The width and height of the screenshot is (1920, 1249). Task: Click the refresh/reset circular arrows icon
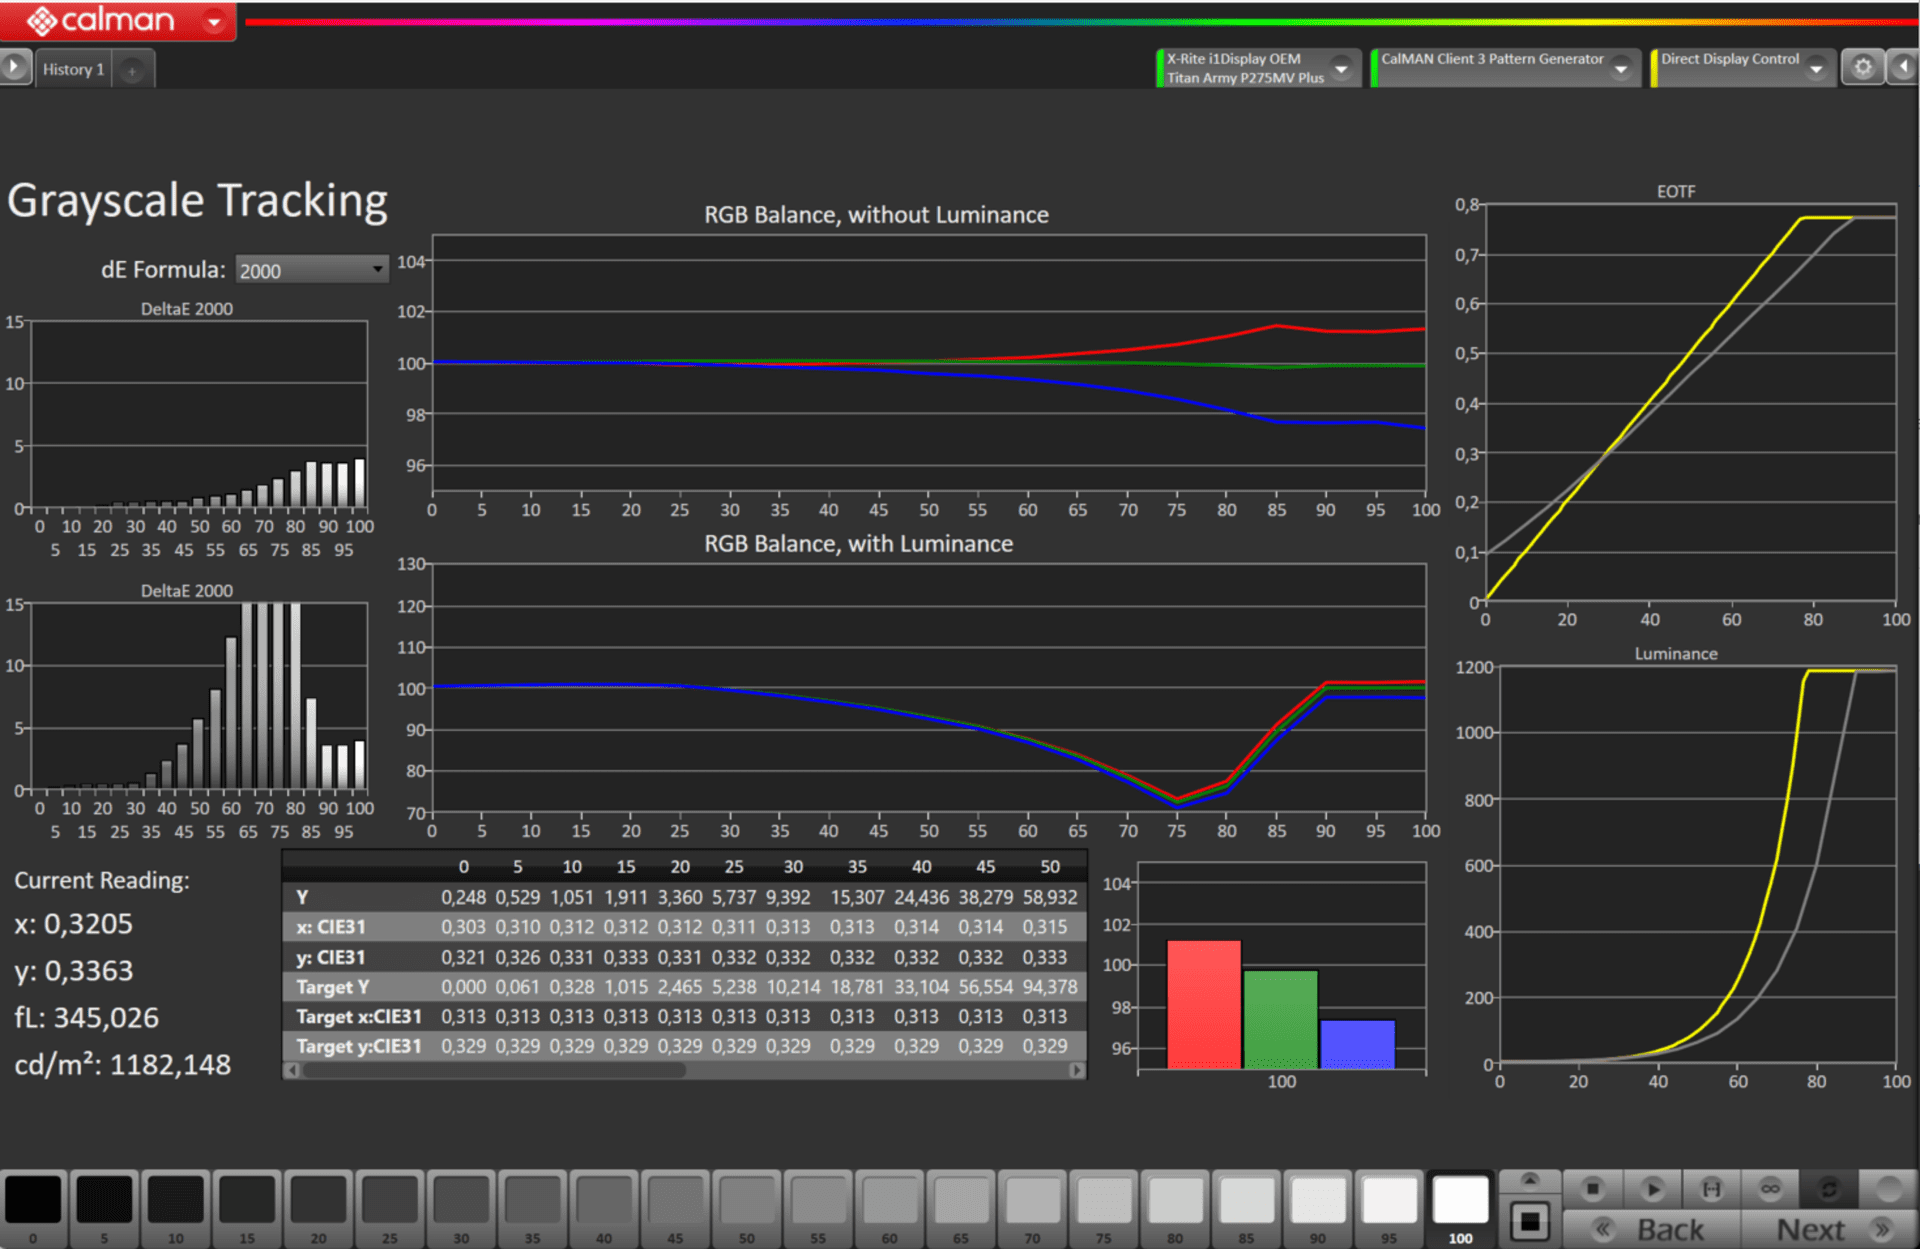click(x=1829, y=1189)
